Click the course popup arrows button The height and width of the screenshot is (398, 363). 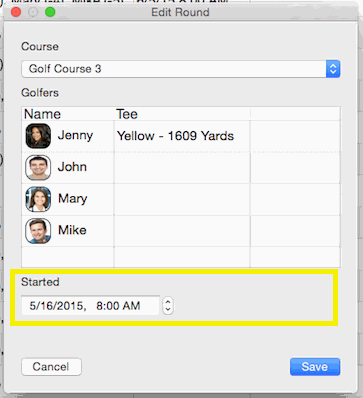coord(333,69)
